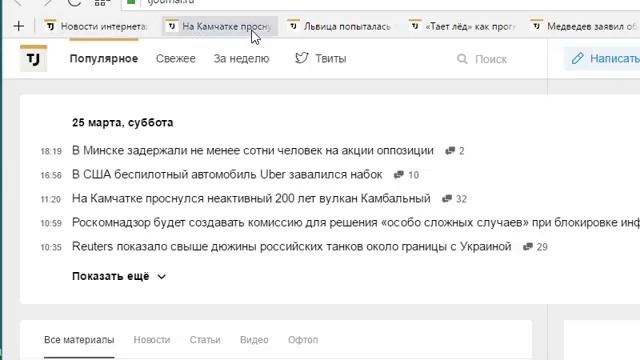Open Kamchatka Камбальный volcano headline
This screenshot has width=640, height=360.
tap(251, 199)
